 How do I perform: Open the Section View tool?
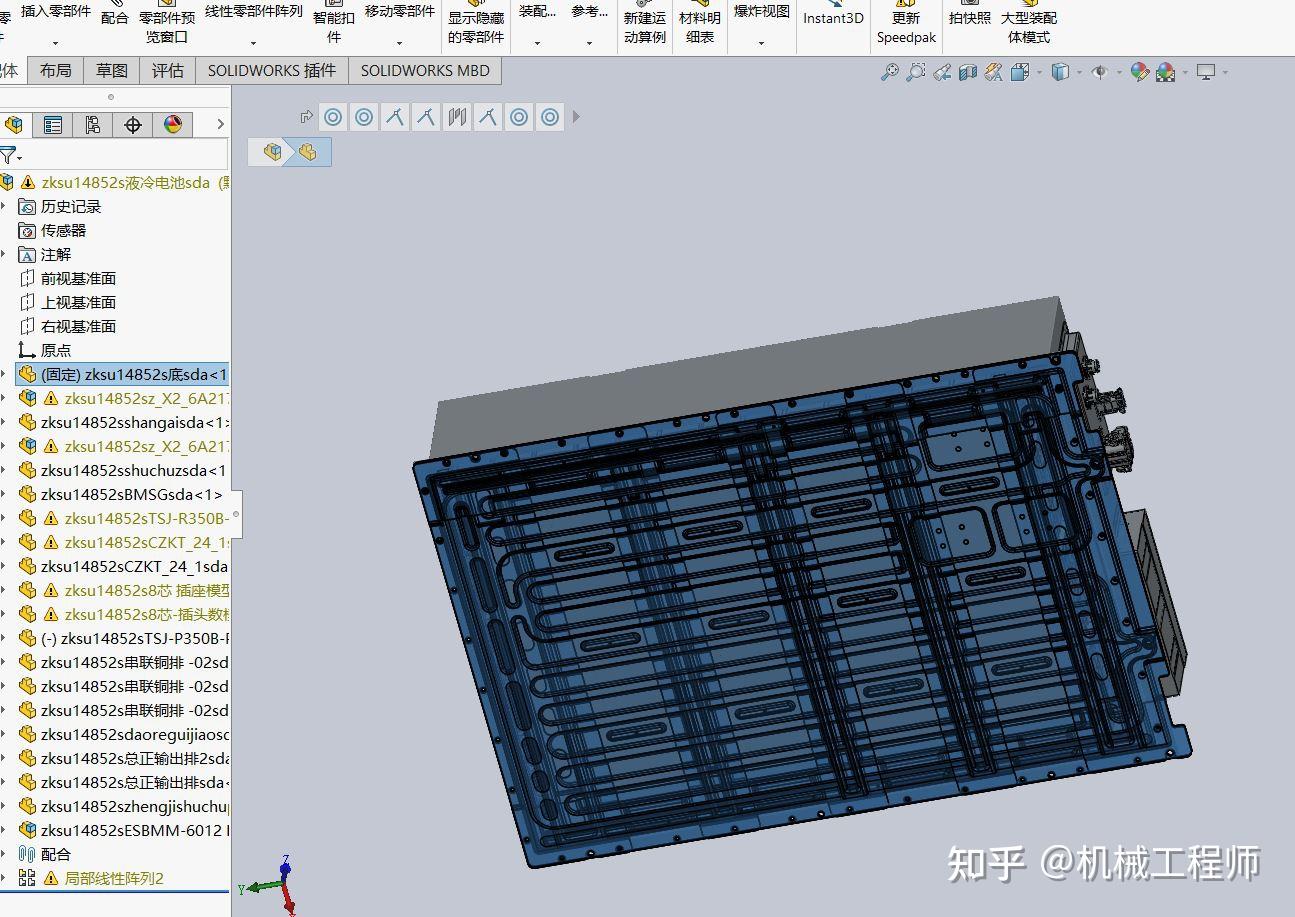coord(966,72)
